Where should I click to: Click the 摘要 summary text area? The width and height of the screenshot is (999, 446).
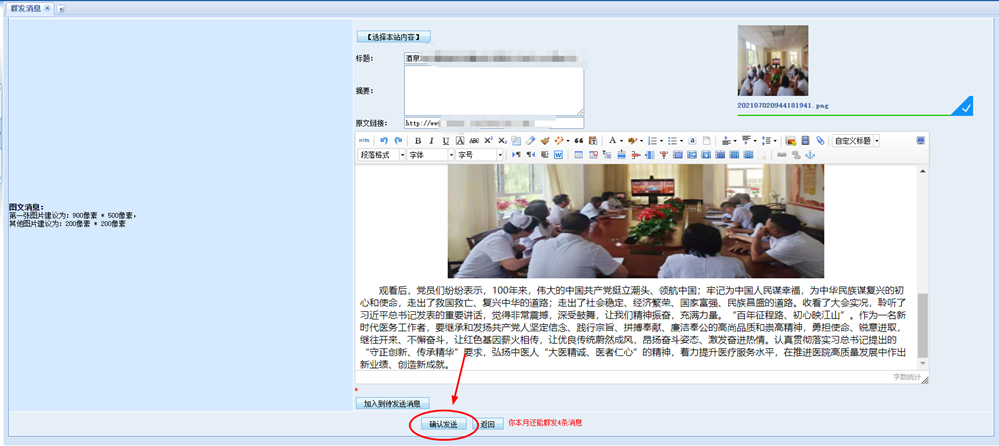tap(494, 91)
